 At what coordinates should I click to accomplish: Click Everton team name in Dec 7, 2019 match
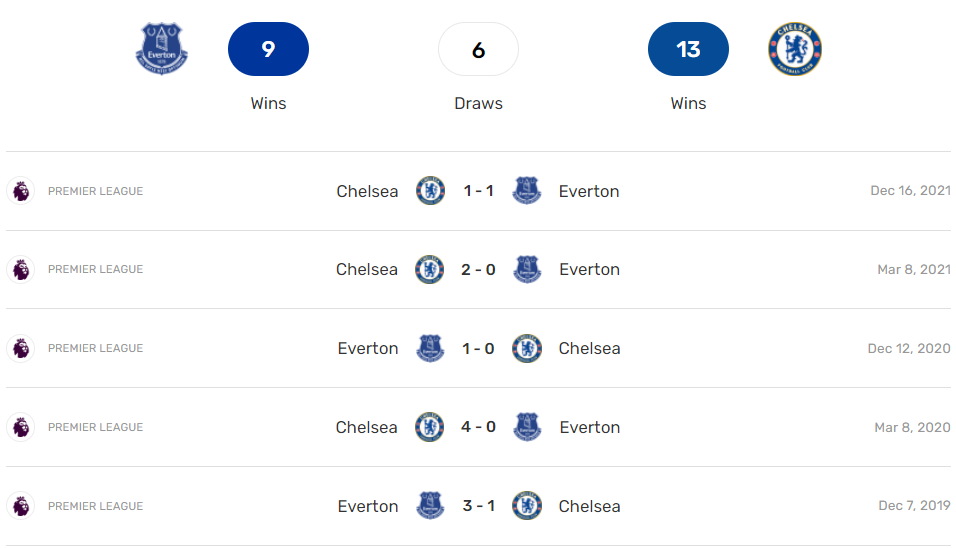pyautogui.click(x=368, y=506)
